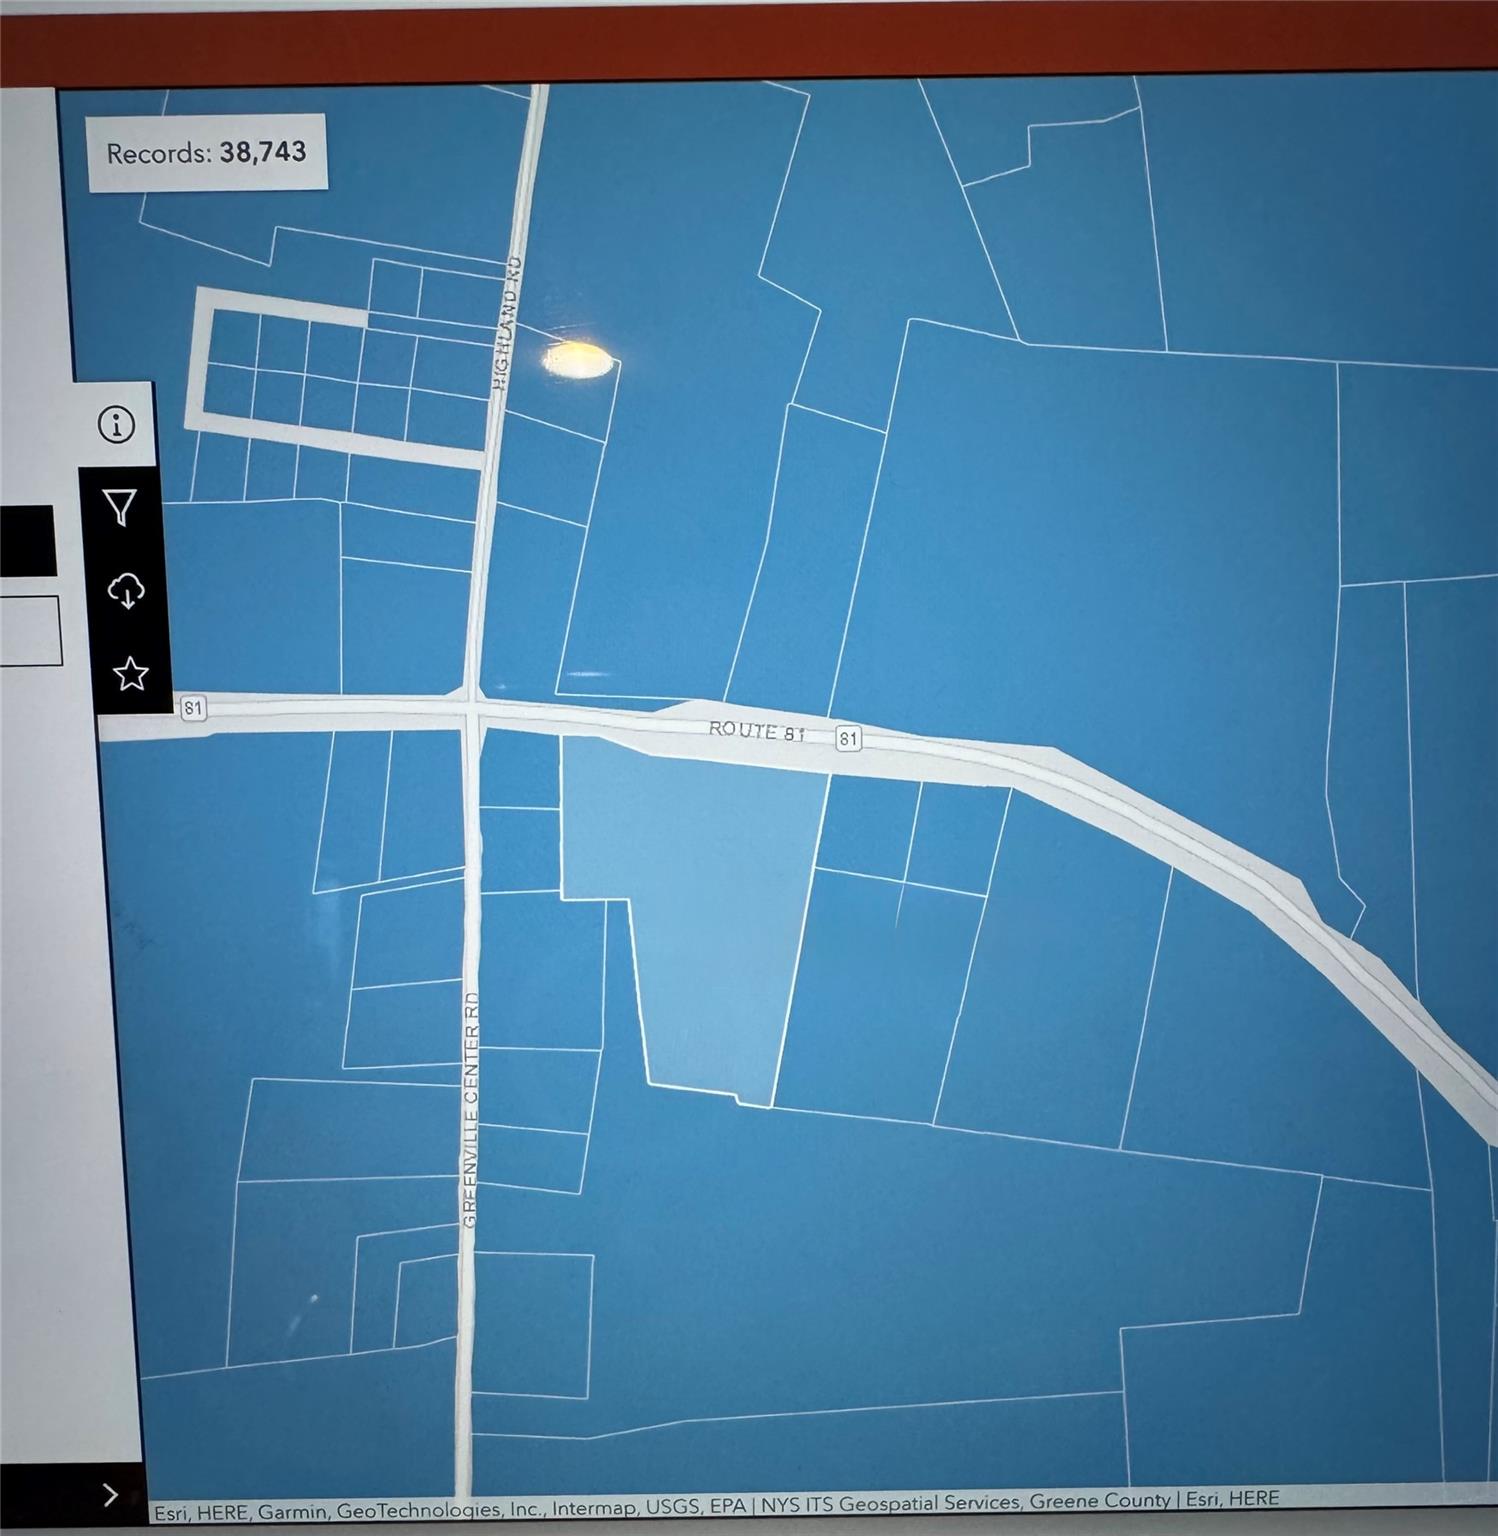Screen dimensions: 1498x1536
Task: Click the Highland Rd and Route 81 intersection
Action: click(x=472, y=706)
